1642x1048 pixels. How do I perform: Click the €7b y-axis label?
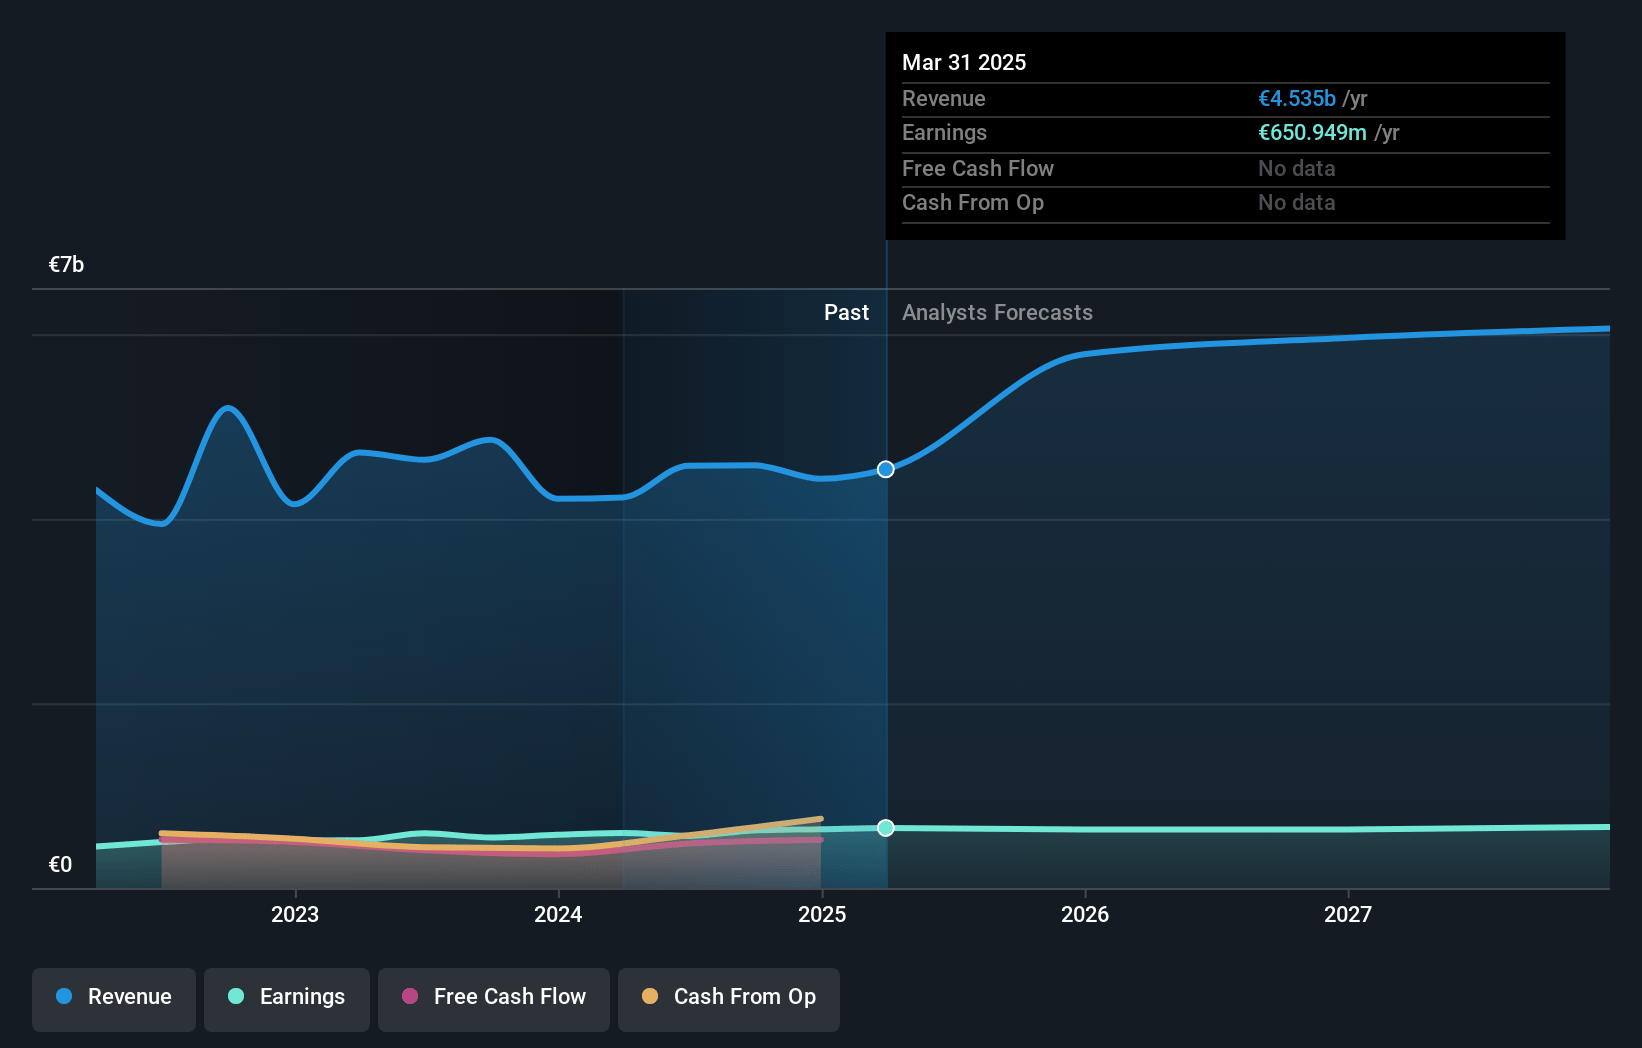[x=66, y=264]
